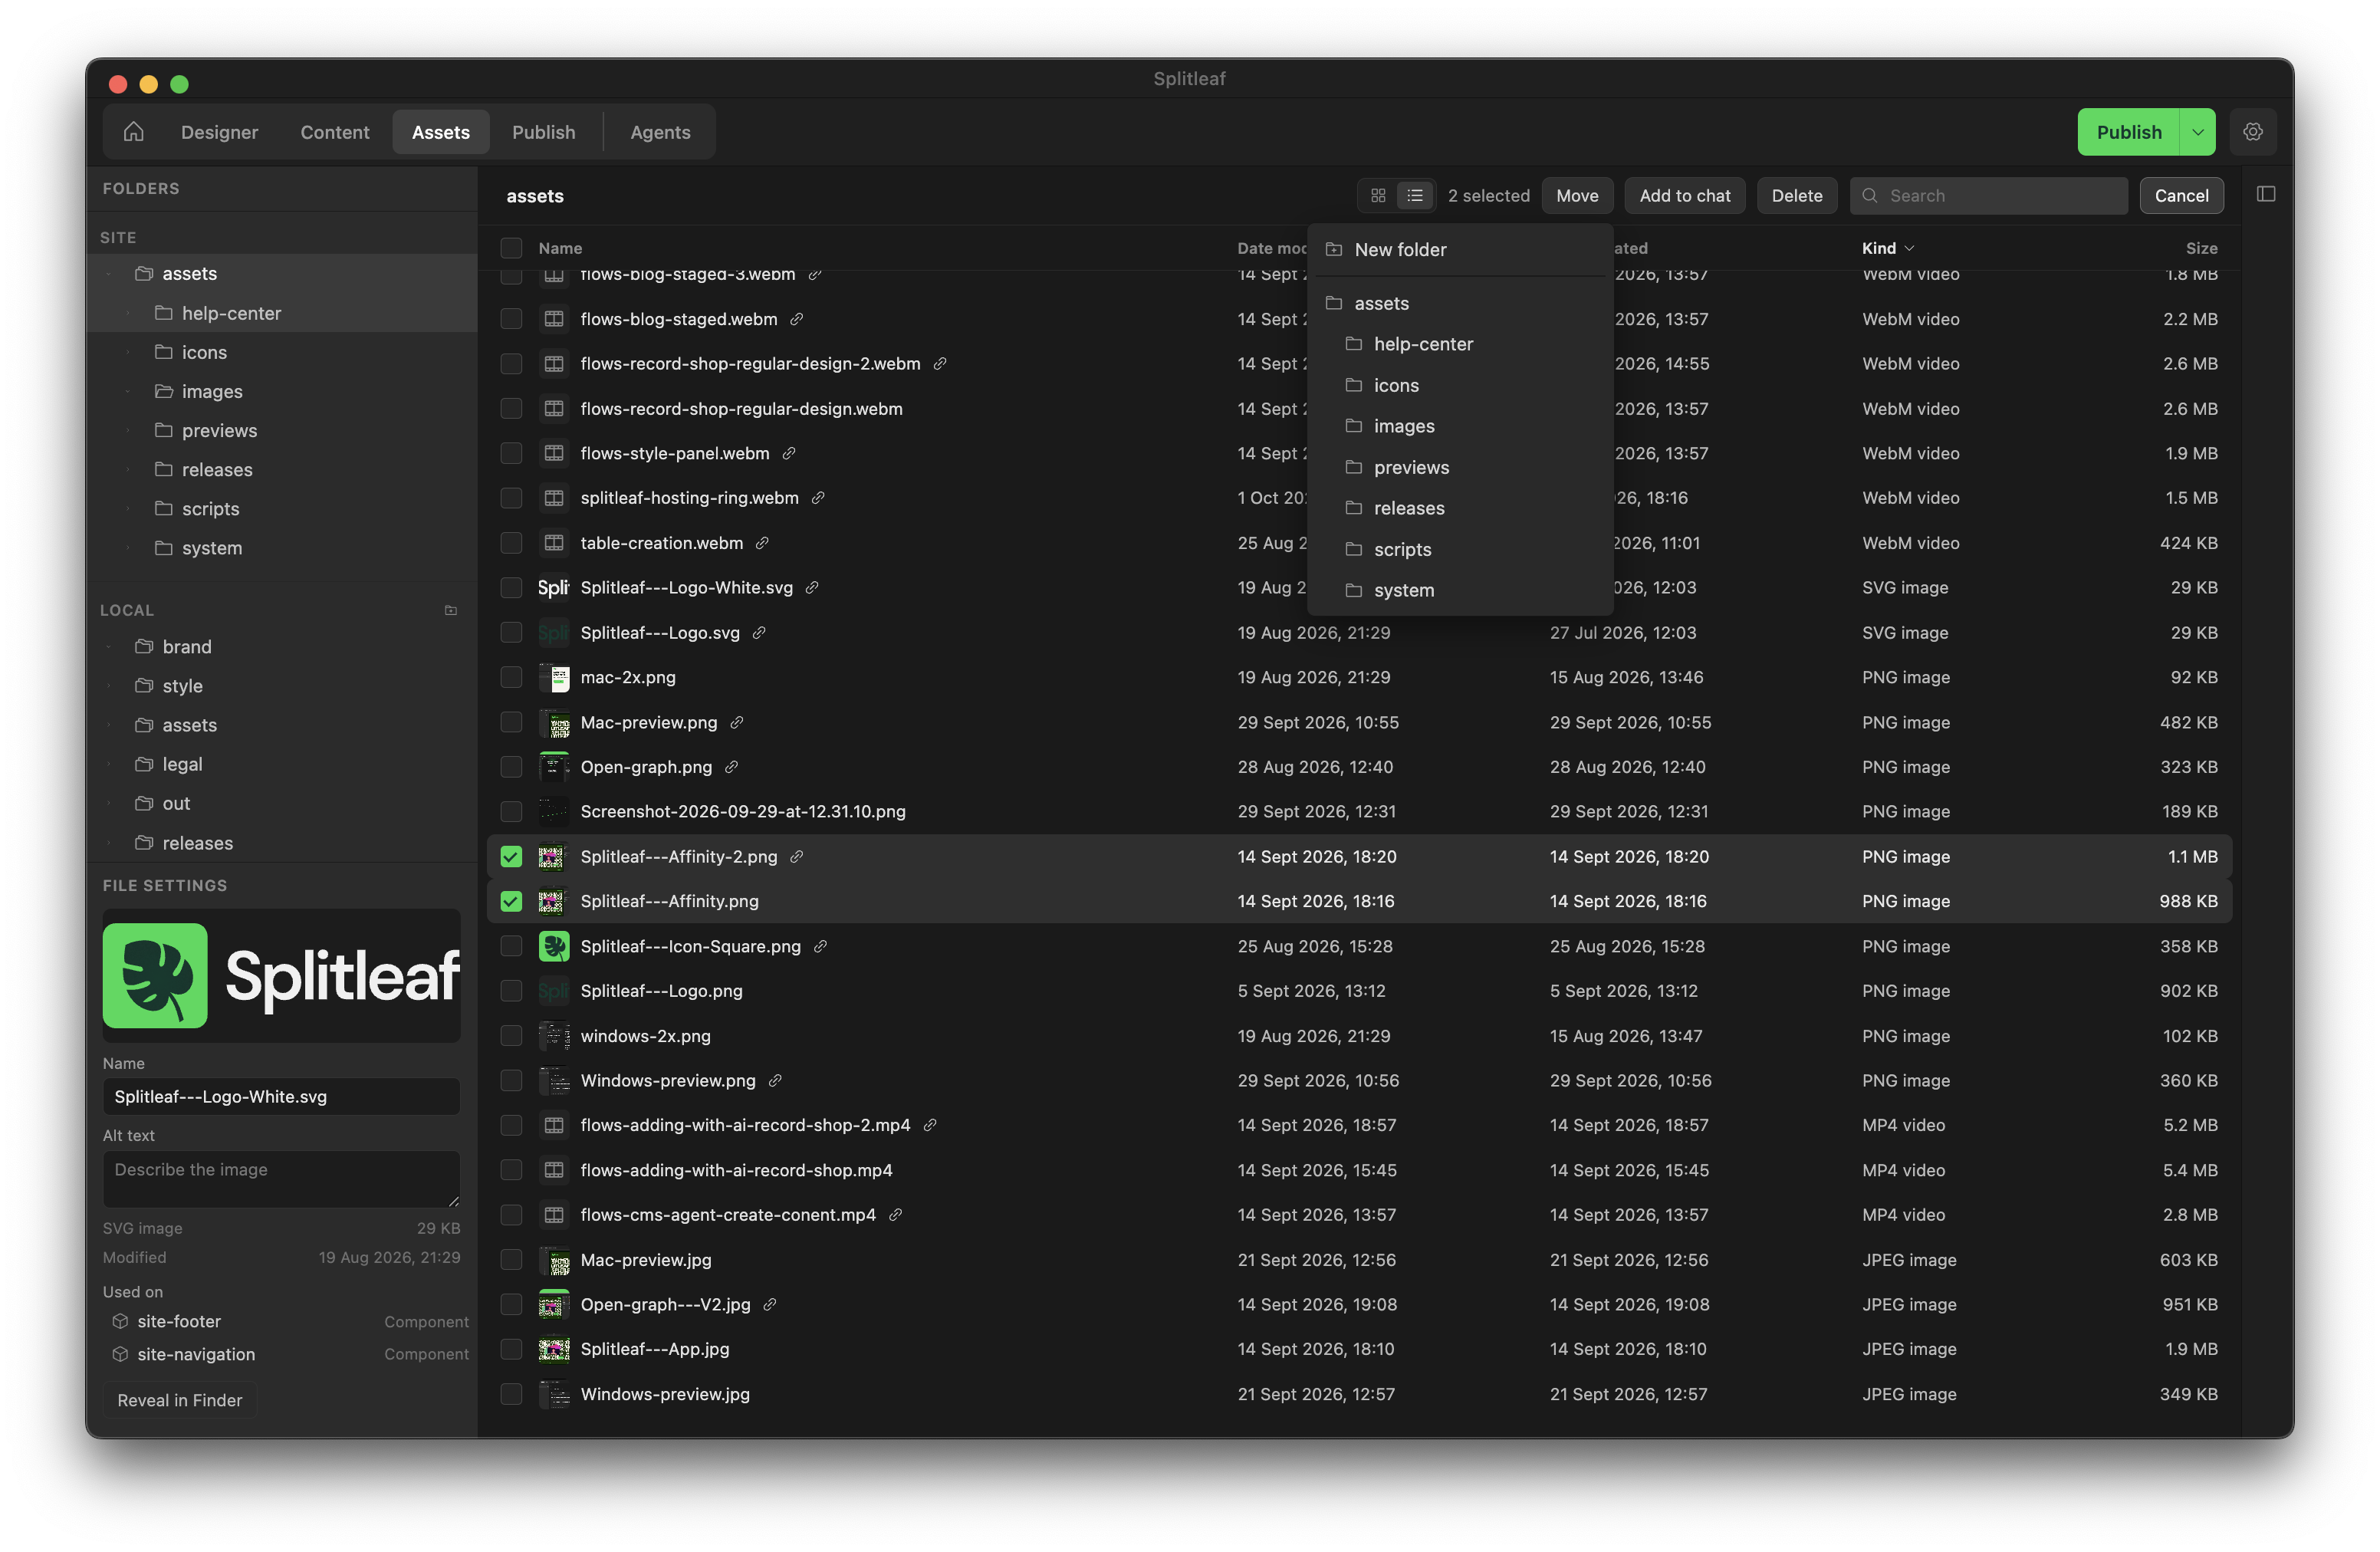Viewport: 2380px width, 1552px height.
Task: Click the site-footer component icon
Action: tap(120, 1321)
